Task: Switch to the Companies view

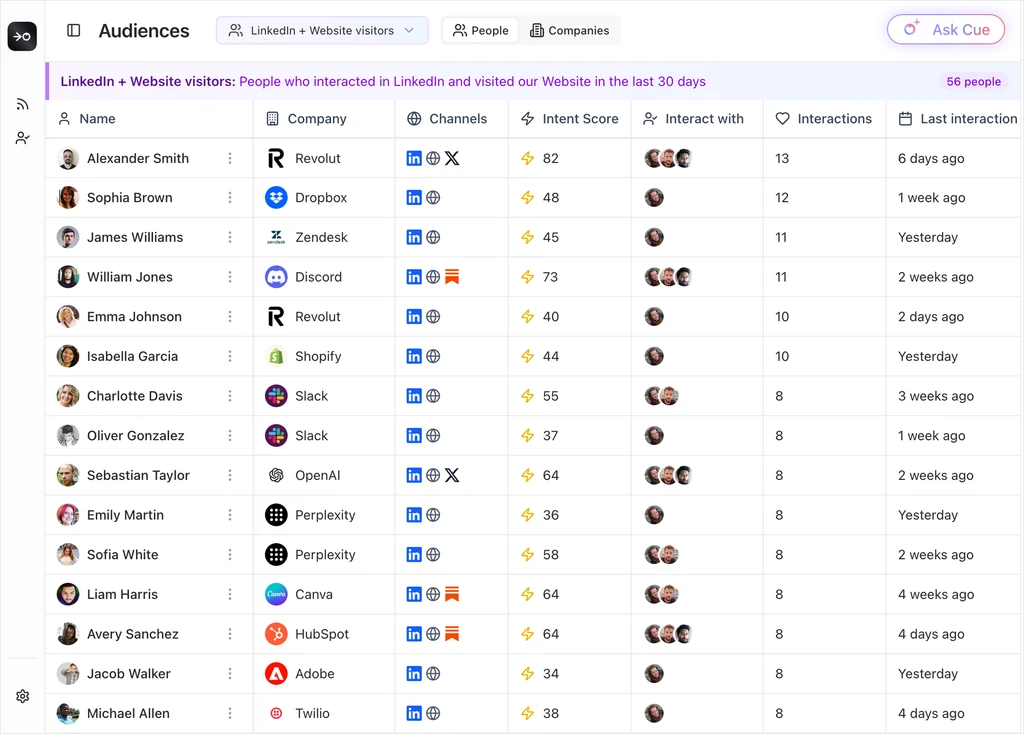Action: tap(570, 31)
